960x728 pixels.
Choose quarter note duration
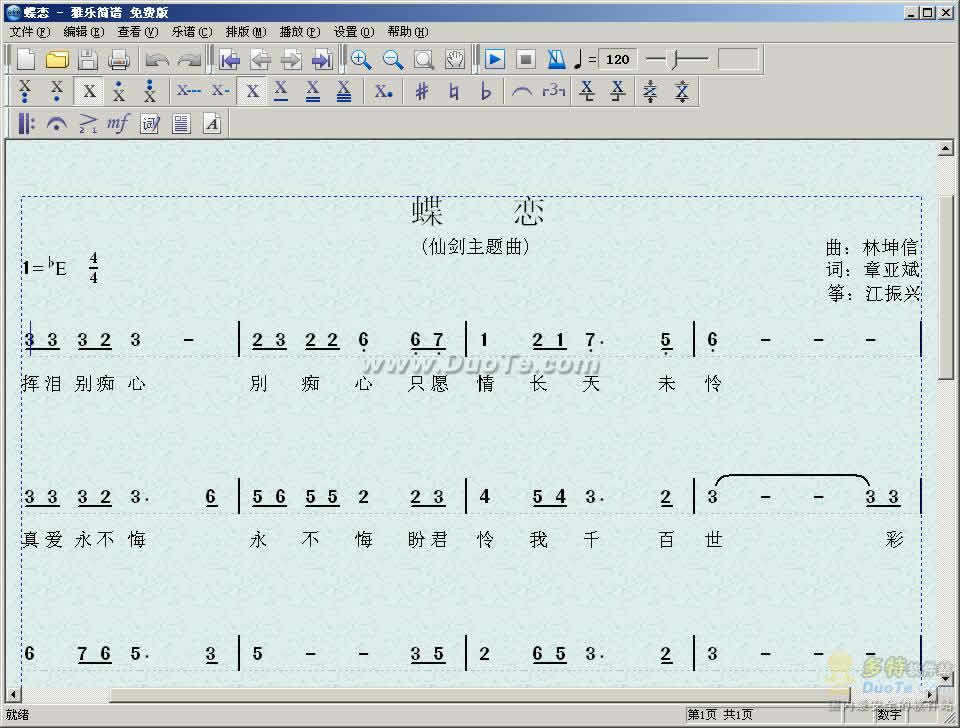point(252,91)
